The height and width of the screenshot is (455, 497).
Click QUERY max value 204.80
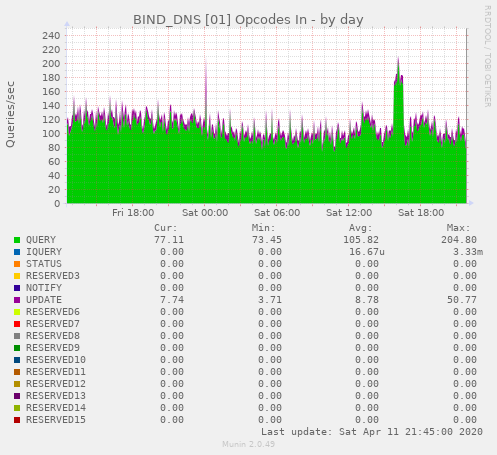tap(459, 240)
